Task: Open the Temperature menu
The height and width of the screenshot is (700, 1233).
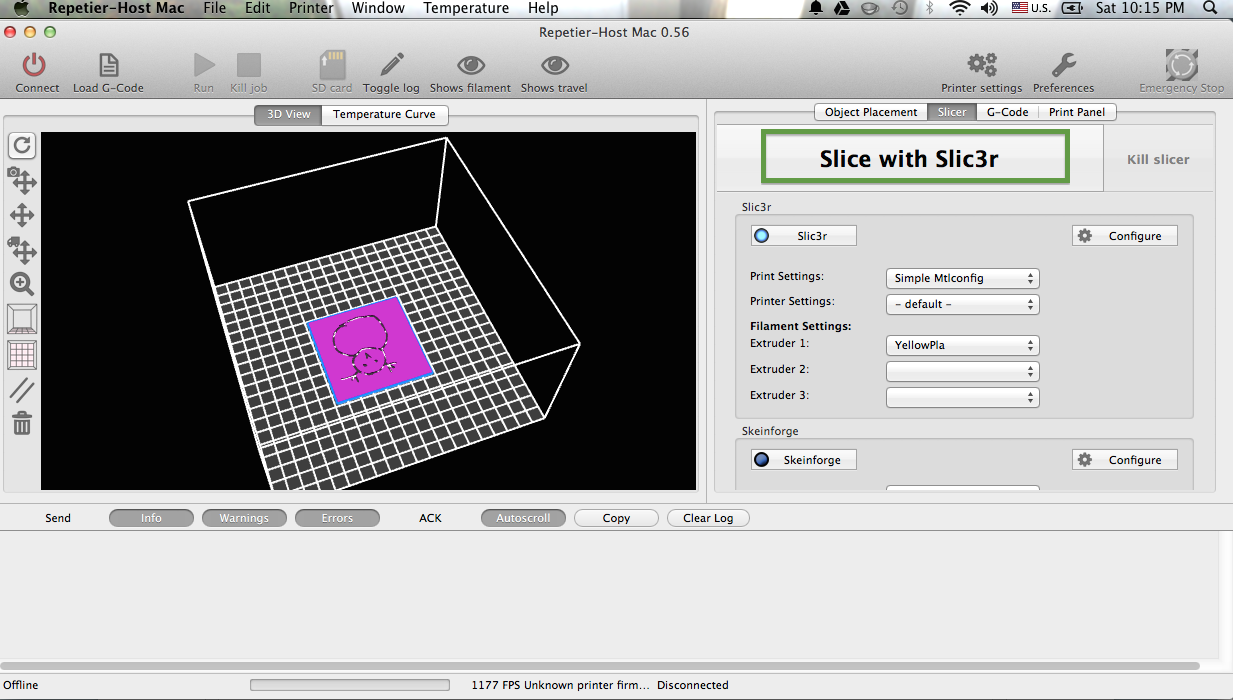Action: click(x=466, y=8)
